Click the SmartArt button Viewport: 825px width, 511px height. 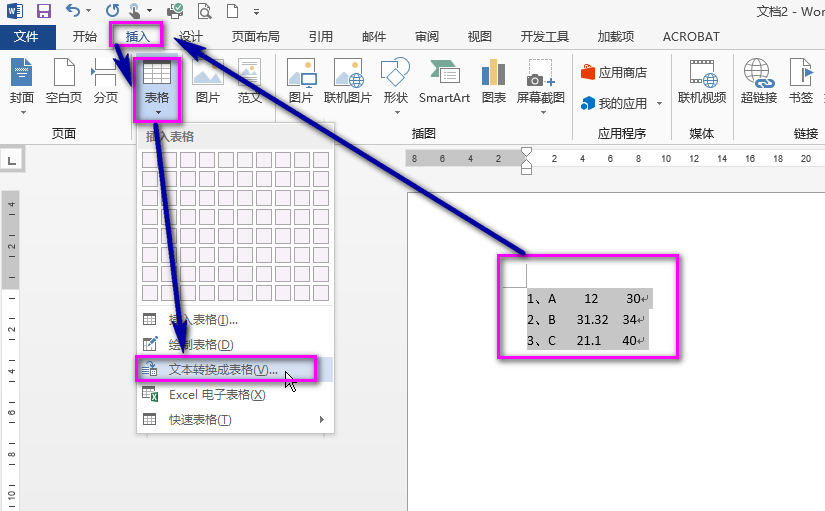click(x=445, y=81)
